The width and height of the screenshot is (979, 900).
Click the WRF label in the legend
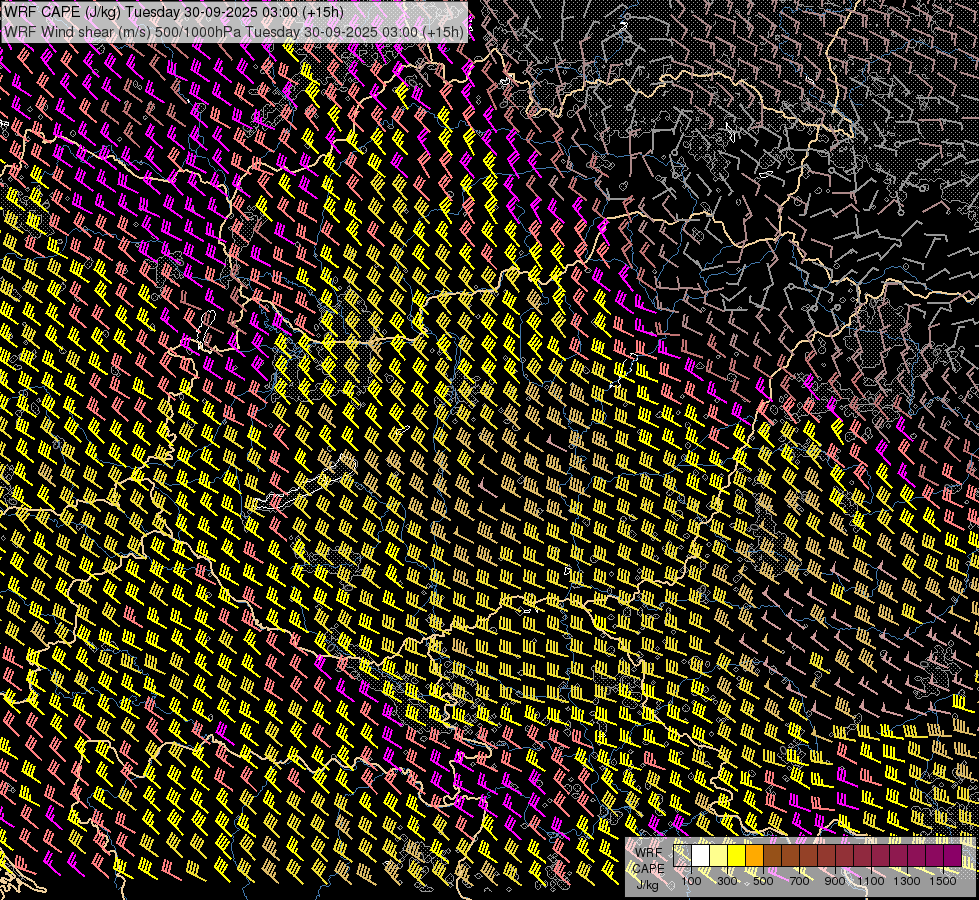click(x=648, y=853)
